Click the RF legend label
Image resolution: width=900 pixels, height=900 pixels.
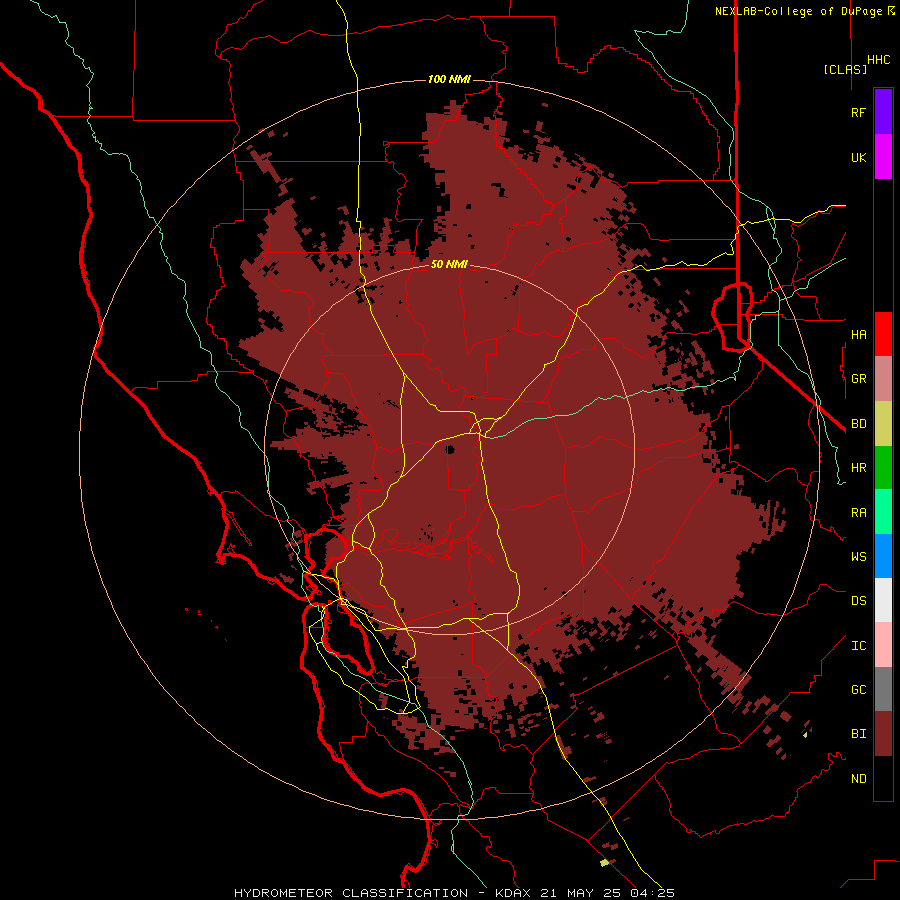pyautogui.click(x=859, y=112)
